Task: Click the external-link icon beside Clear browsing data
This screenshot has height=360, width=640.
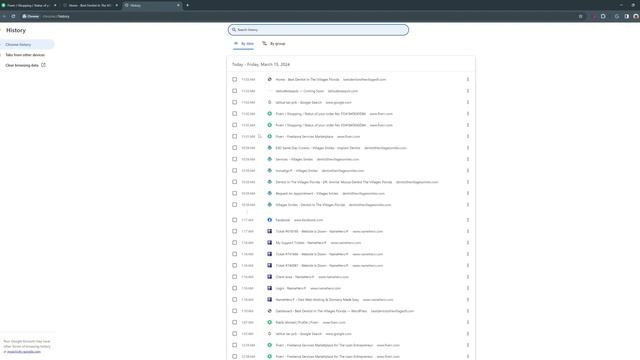Action: point(43,65)
